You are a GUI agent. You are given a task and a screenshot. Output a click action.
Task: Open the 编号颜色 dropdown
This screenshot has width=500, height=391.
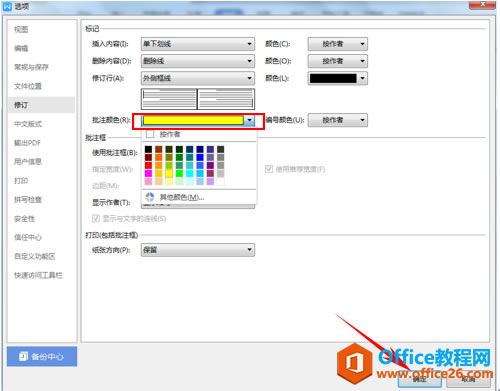click(x=338, y=120)
